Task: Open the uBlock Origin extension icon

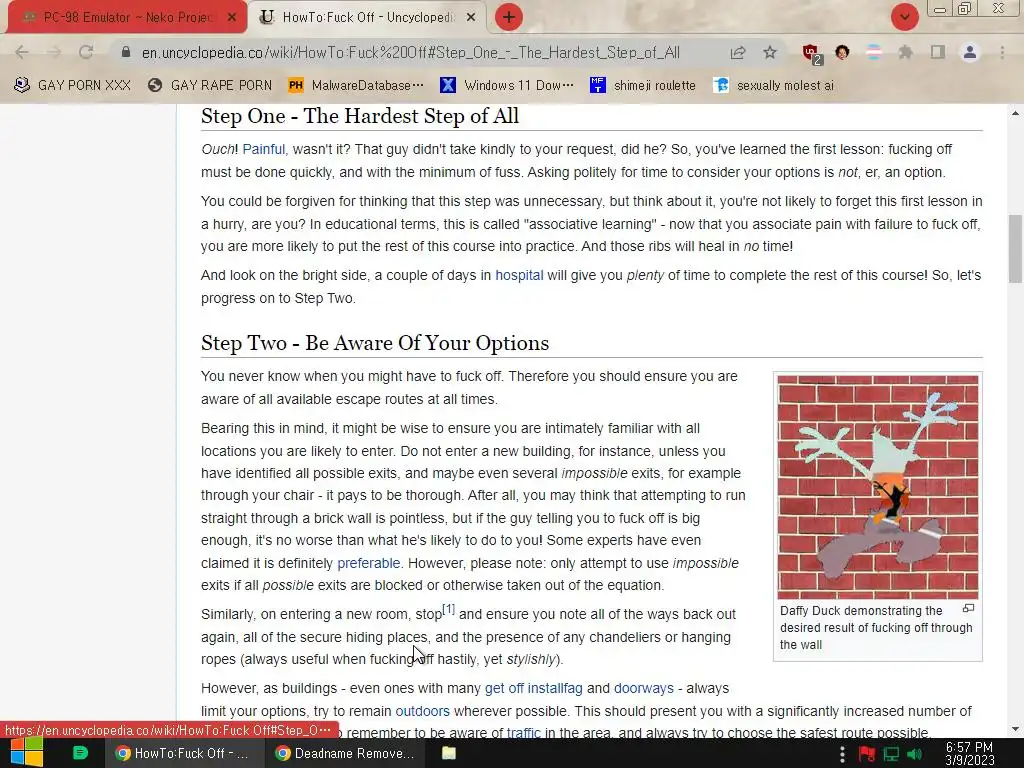Action: click(x=812, y=54)
